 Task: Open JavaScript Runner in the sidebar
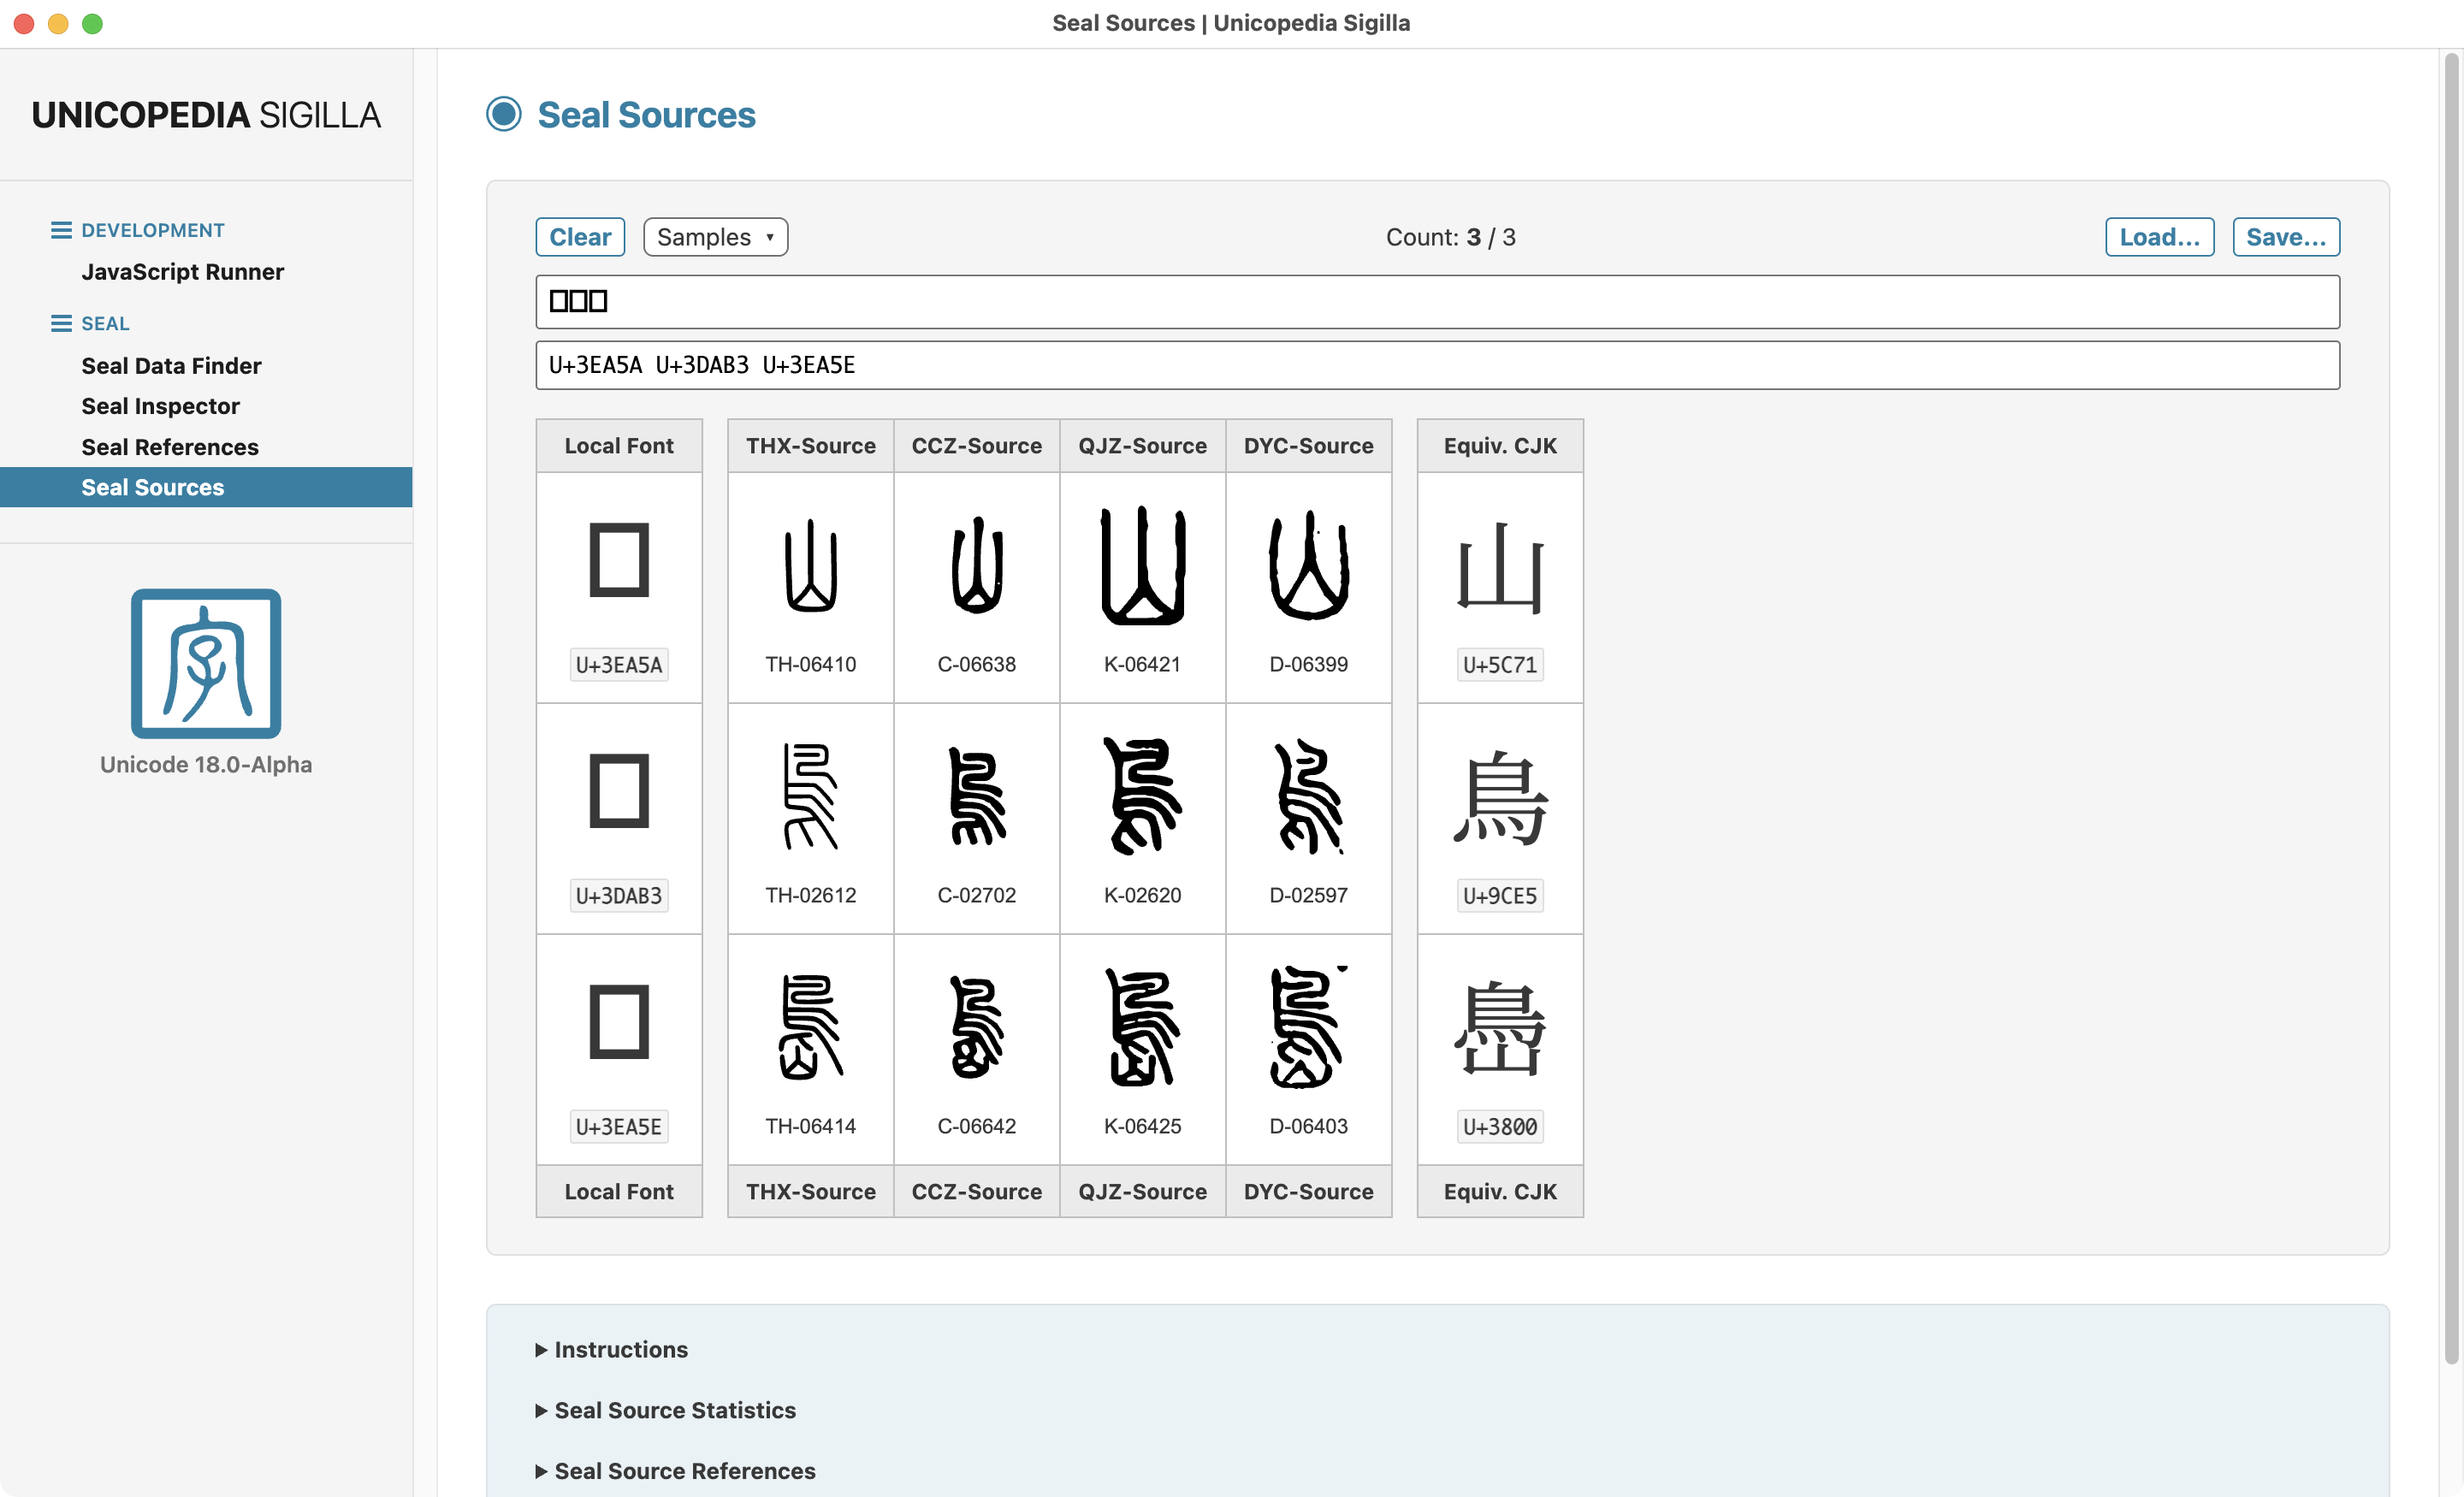coord(183,272)
